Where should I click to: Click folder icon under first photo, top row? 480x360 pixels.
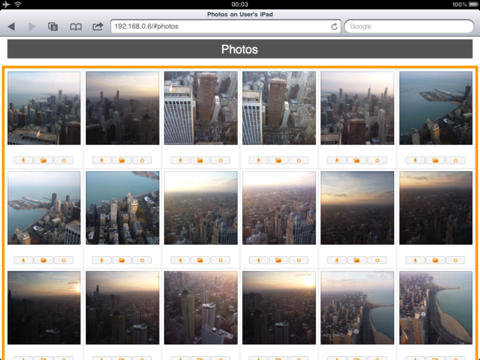click(x=43, y=160)
